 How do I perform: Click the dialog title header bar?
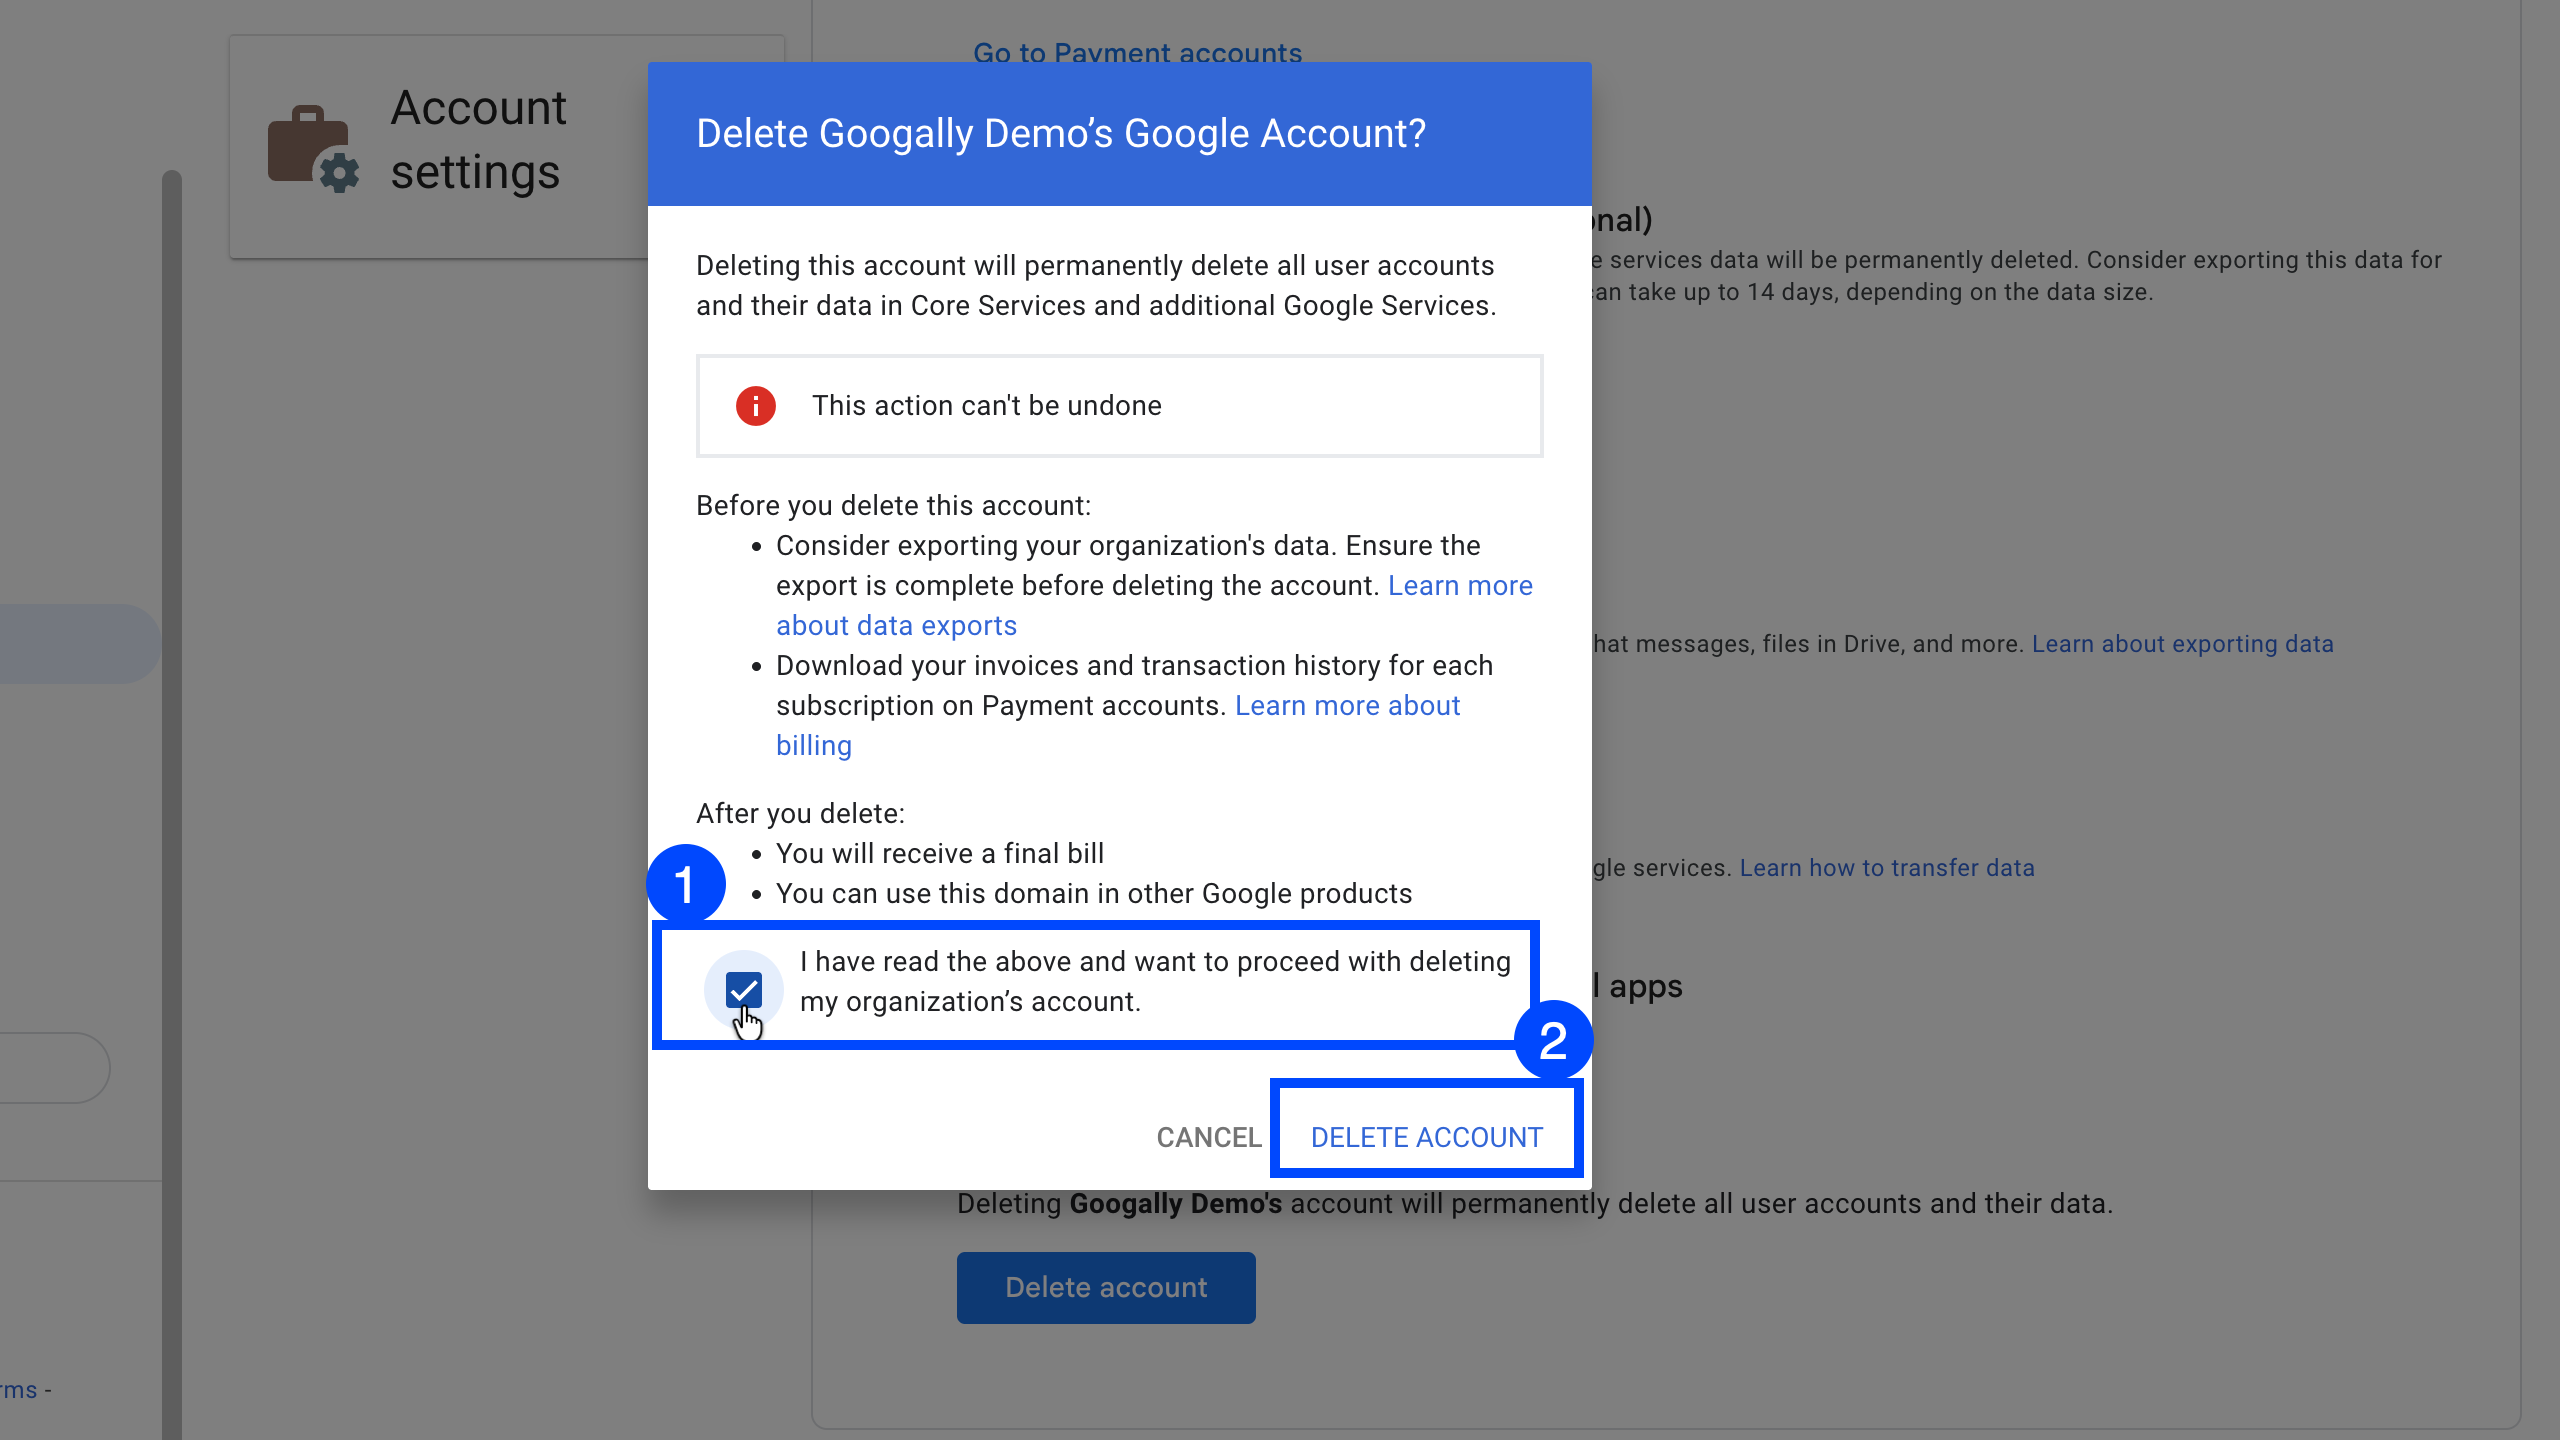(1118, 134)
